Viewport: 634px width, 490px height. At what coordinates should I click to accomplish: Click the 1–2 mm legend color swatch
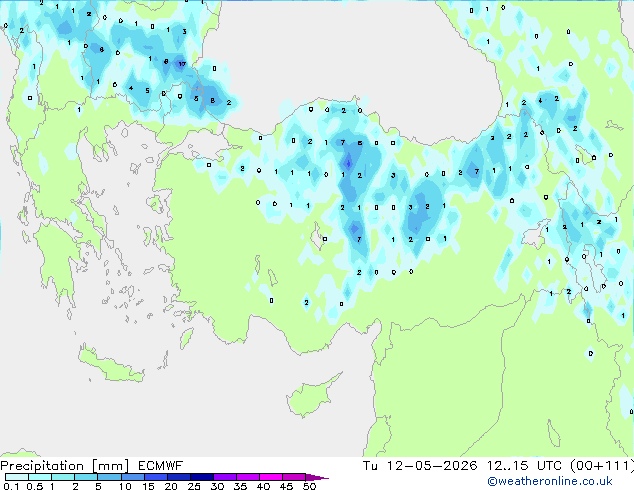coord(63,477)
